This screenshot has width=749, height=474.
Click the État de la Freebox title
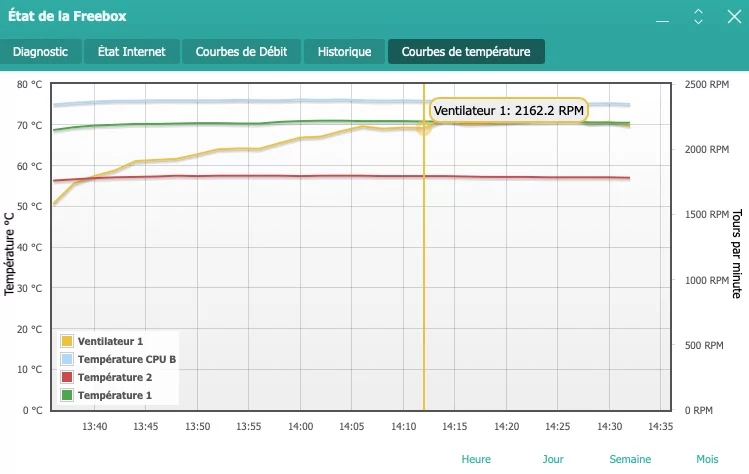pos(67,16)
